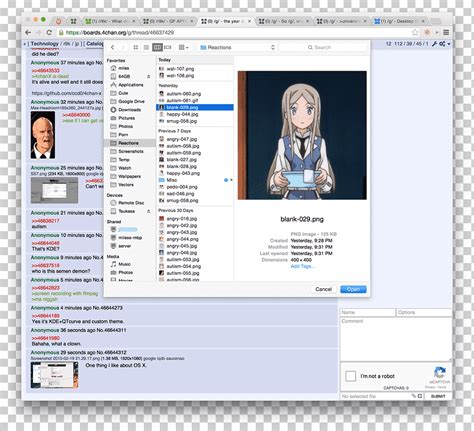474x431 pixels.
Task: Go forward in the file dialog
Action: coord(122,47)
